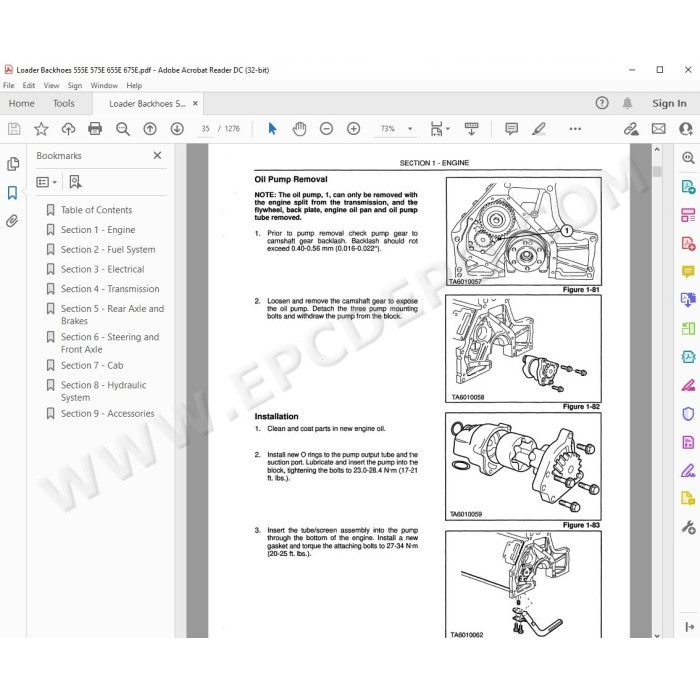The image size is (700, 700).
Task: Add a sticky note comment
Action: pyautogui.click(x=512, y=129)
